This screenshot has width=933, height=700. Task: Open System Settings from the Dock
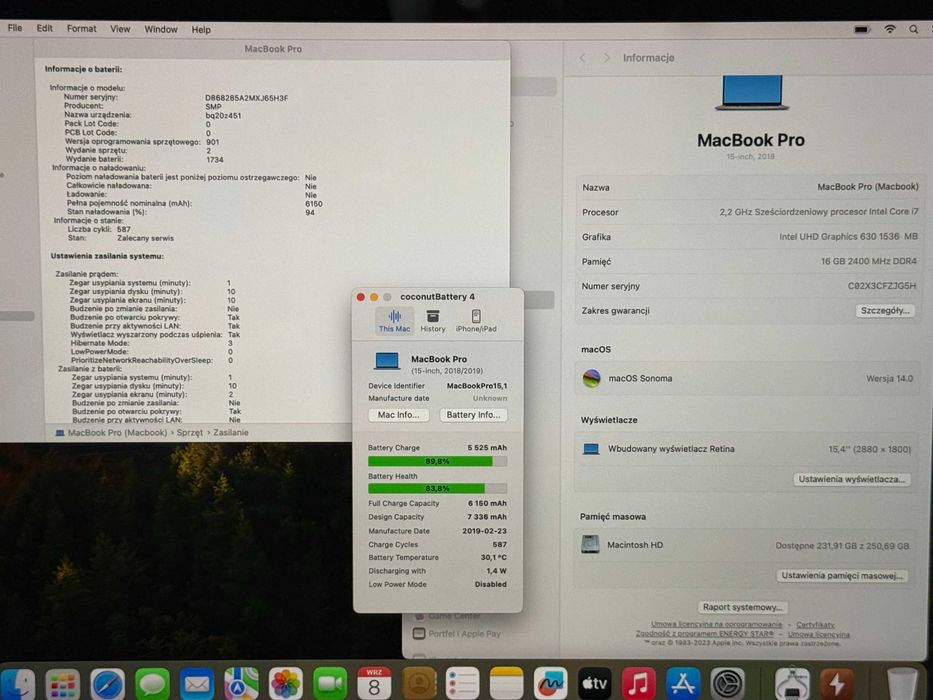(x=728, y=683)
